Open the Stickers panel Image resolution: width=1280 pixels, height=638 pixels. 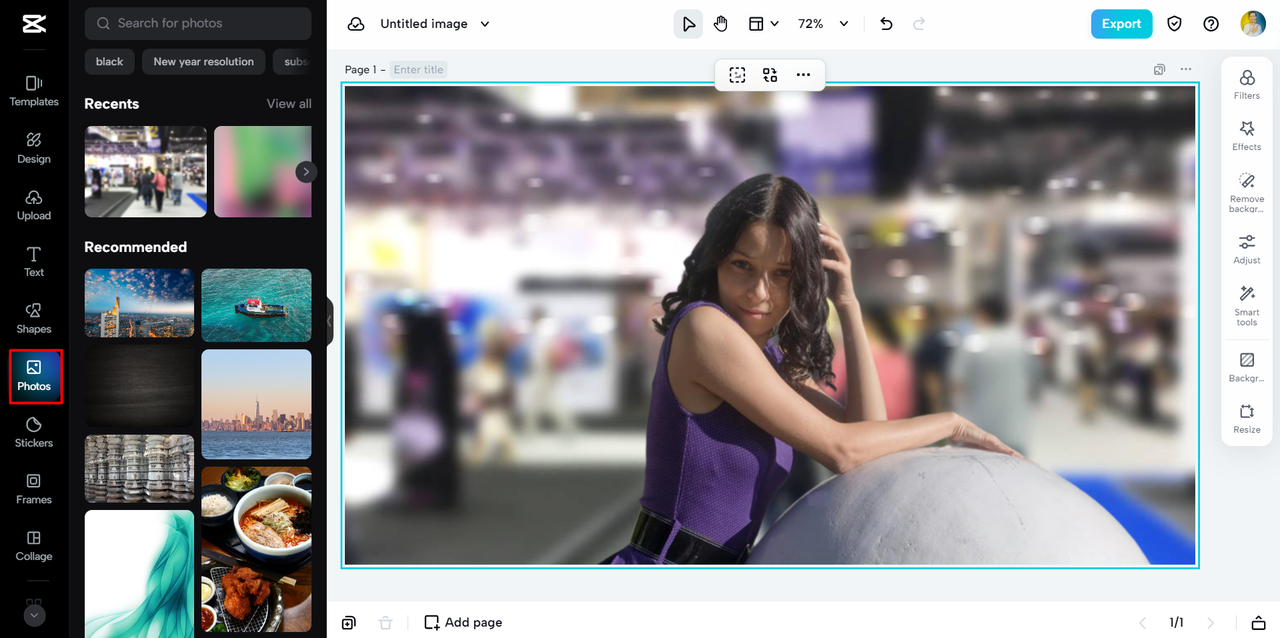coord(34,432)
